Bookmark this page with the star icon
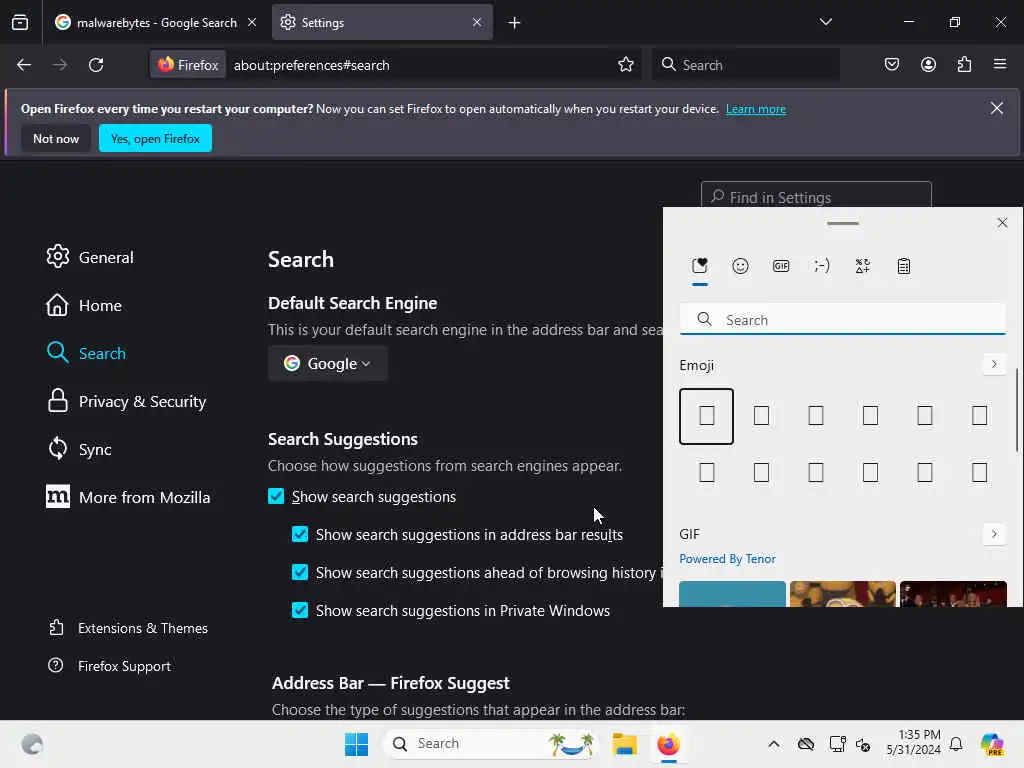The image size is (1024, 768). (x=626, y=65)
